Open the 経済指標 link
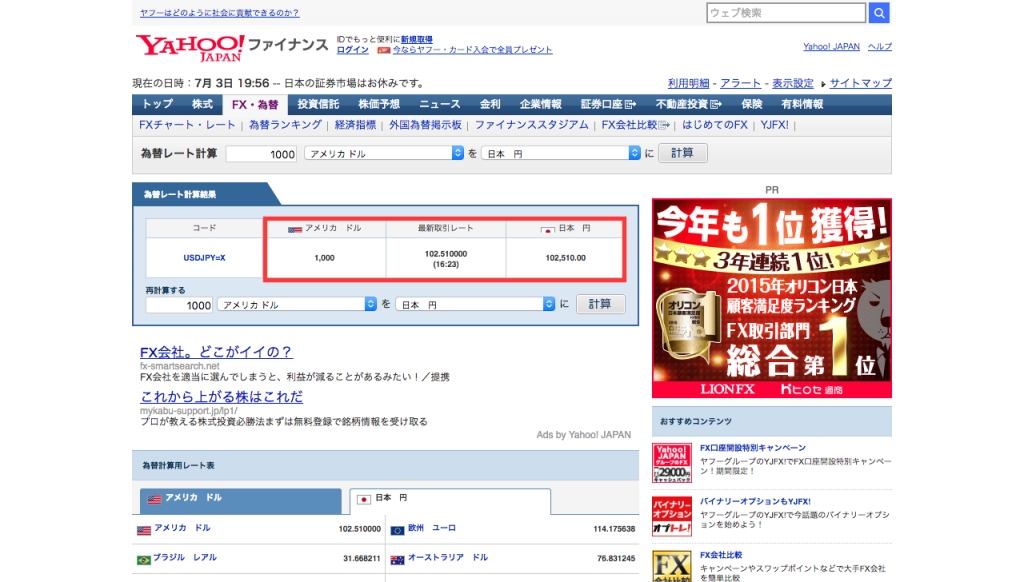The image size is (1024, 582). (x=355, y=125)
